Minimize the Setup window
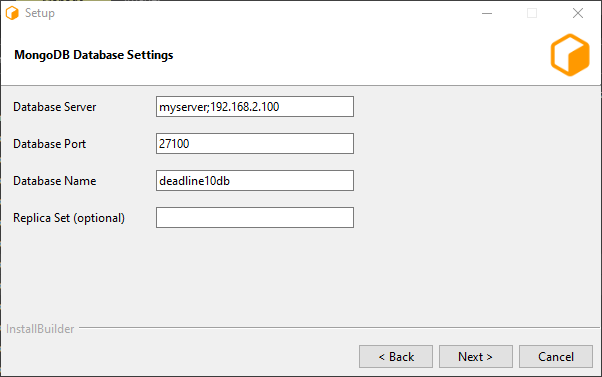The image size is (602, 377). (x=487, y=13)
